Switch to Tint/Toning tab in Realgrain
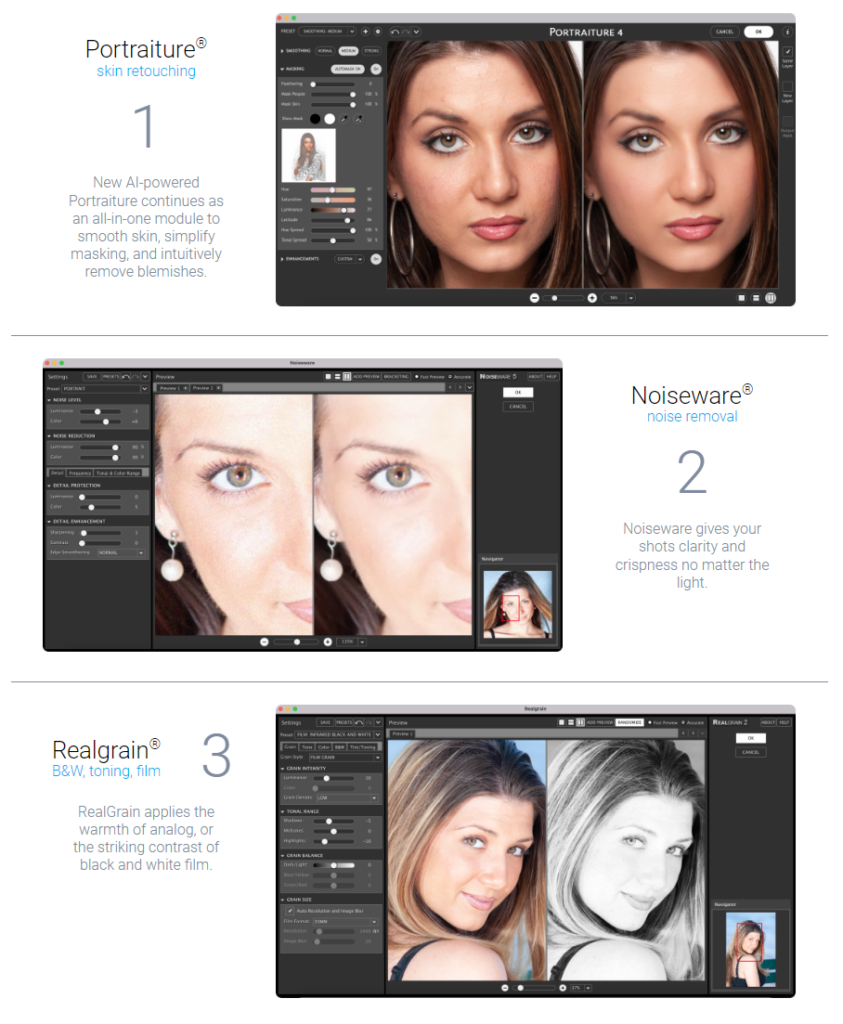843x1024 pixels. [362, 746]
